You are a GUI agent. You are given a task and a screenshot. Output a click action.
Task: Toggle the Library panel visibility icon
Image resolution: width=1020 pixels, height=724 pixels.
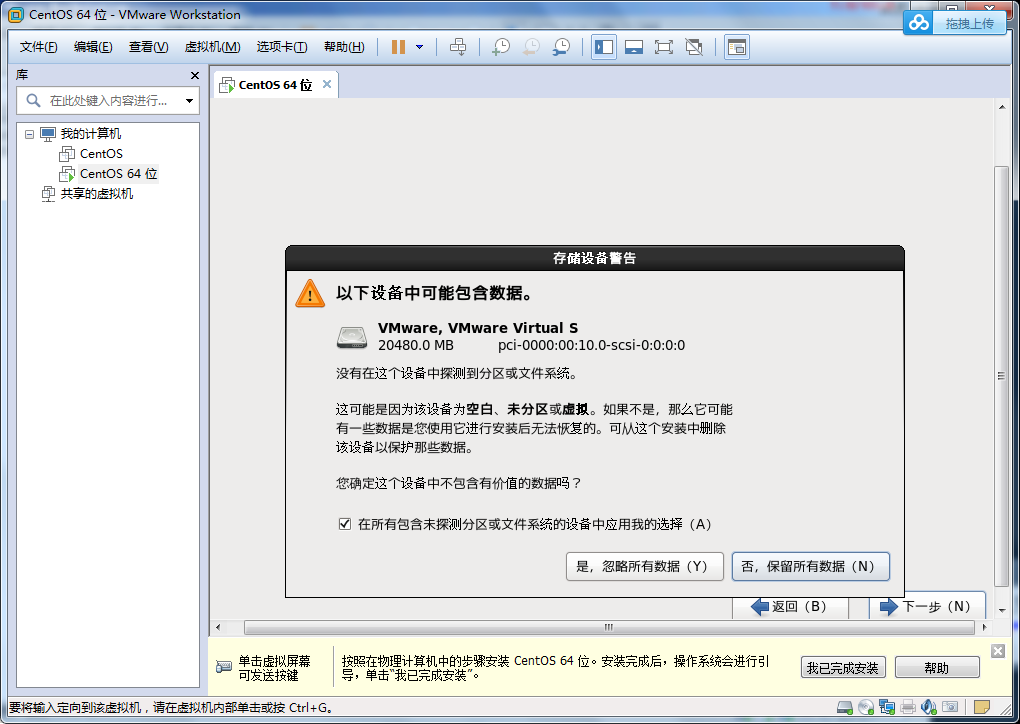pos(602,46)
